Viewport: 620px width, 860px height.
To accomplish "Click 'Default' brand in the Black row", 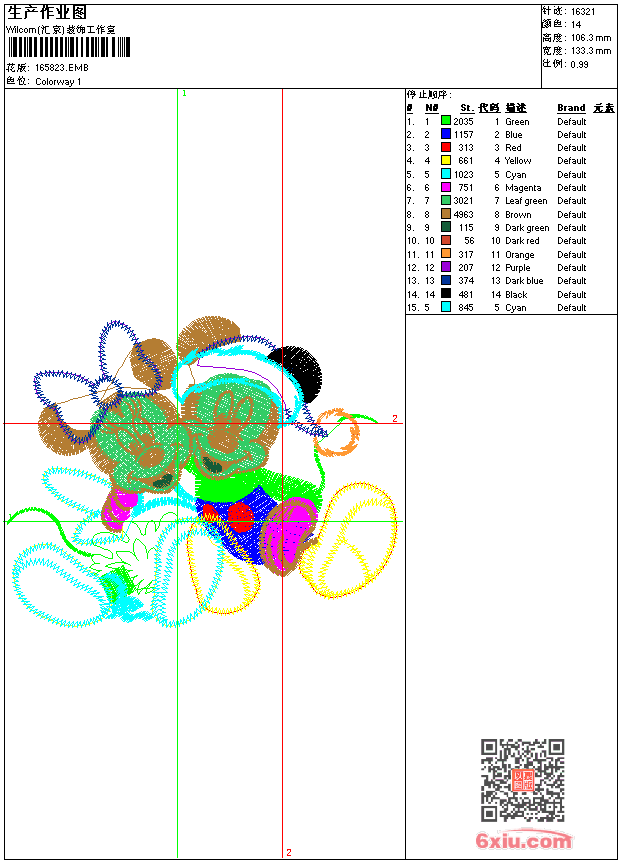I will point(572,295).
